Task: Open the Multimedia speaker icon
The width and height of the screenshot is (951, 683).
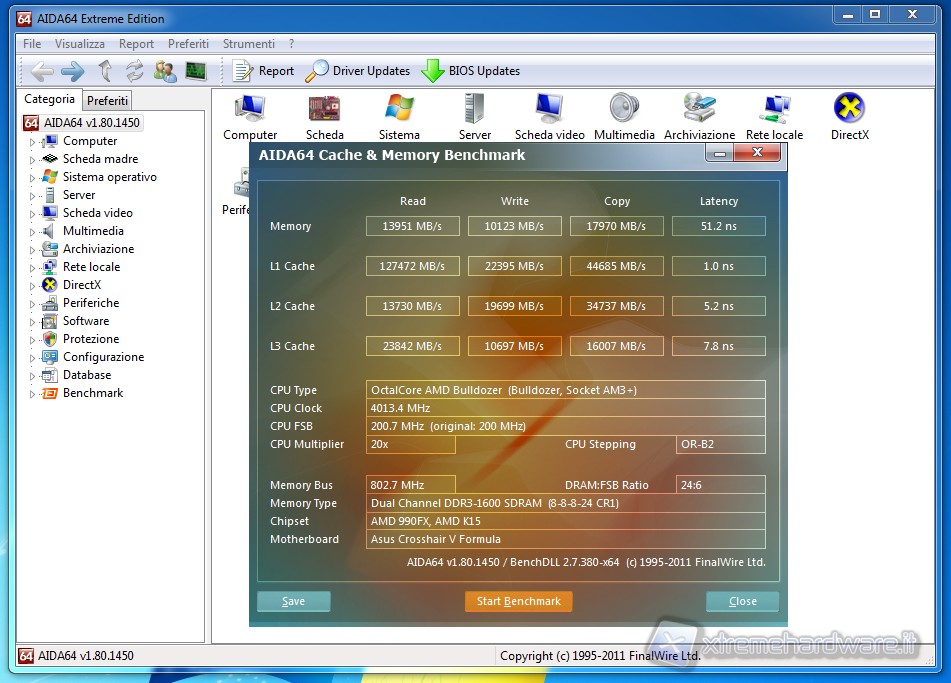Action: pyautogui.click(x=624, y=109)
